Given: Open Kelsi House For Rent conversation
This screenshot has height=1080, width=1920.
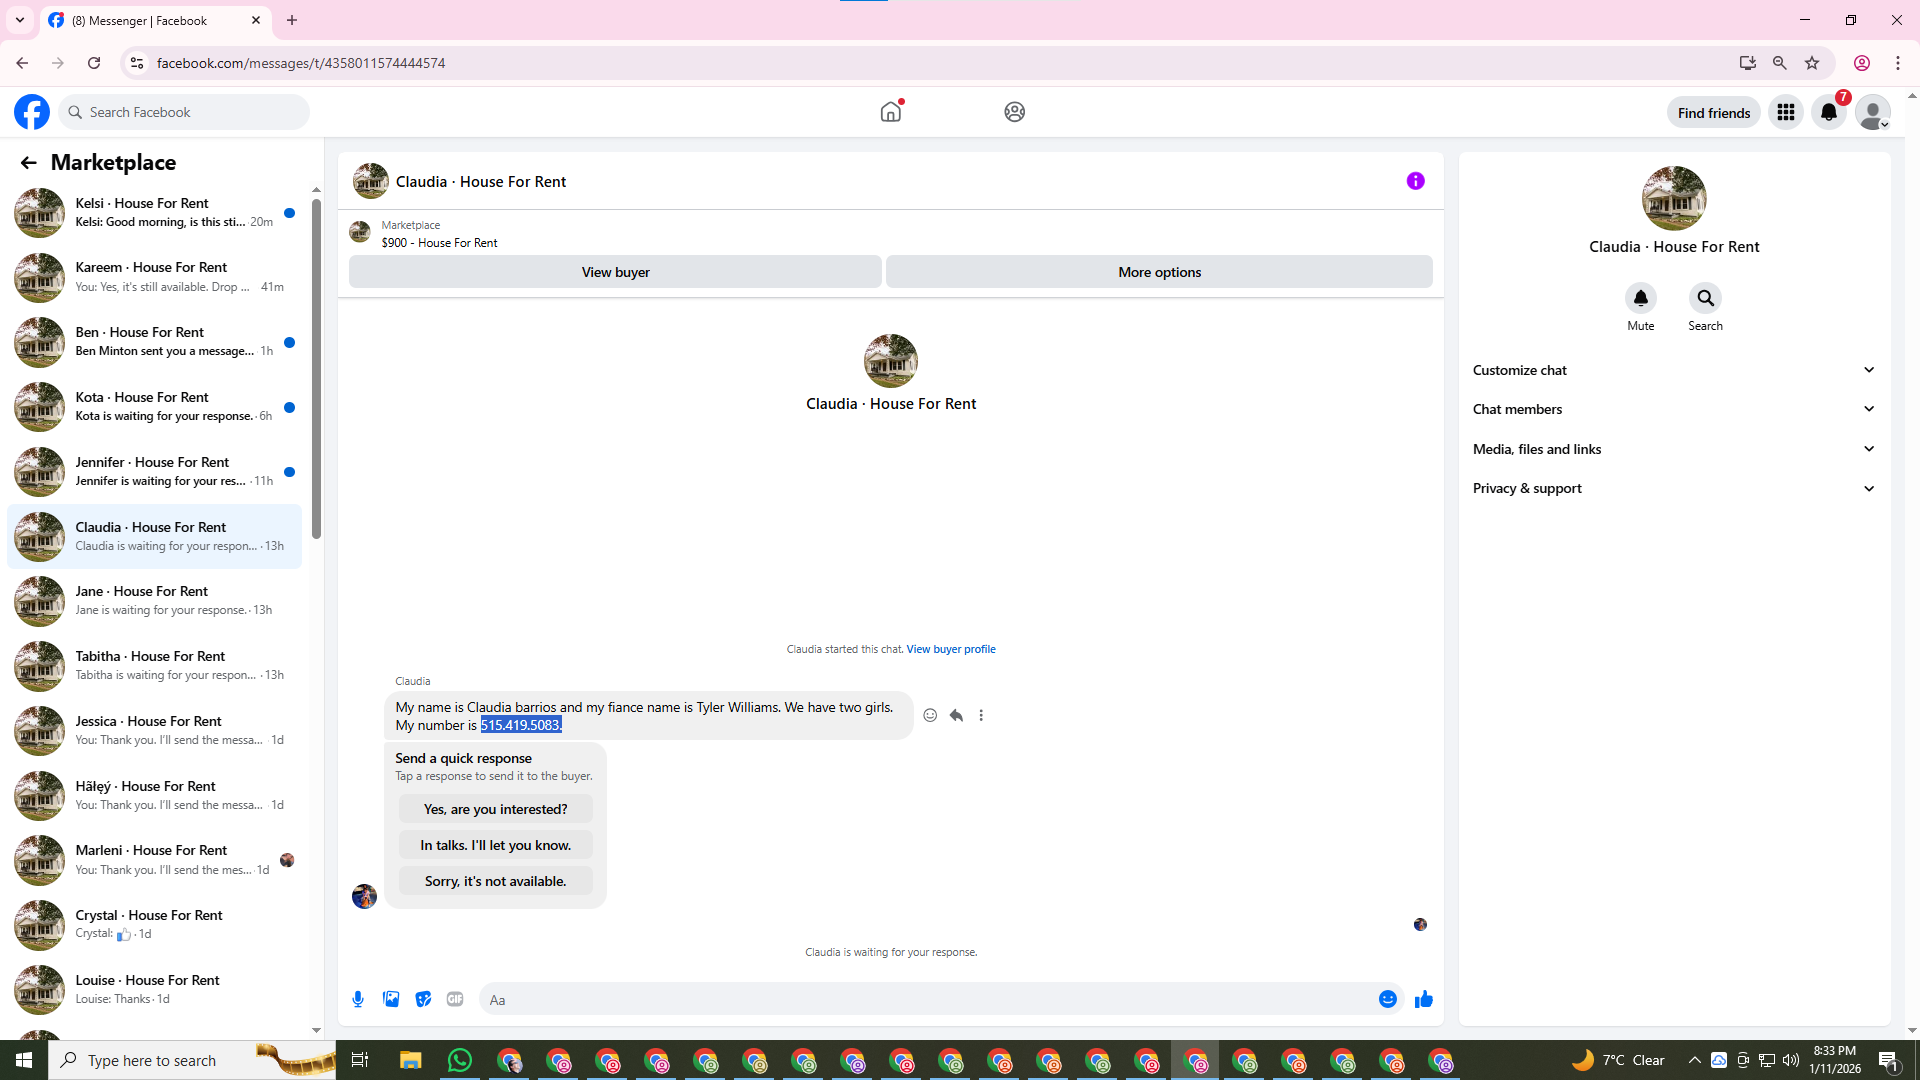Looking at the screenshot, I should [155, 212].
